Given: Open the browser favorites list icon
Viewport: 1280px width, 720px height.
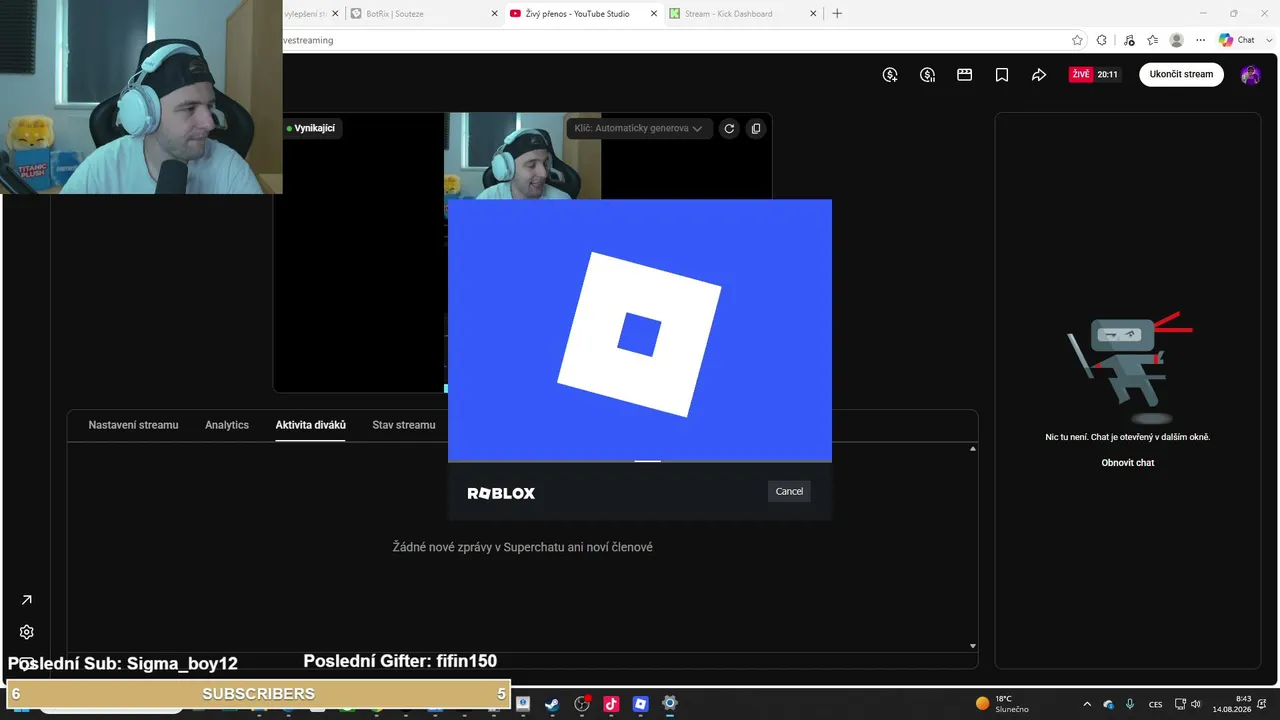Looking at the screenshot, I should (1153, 40).
